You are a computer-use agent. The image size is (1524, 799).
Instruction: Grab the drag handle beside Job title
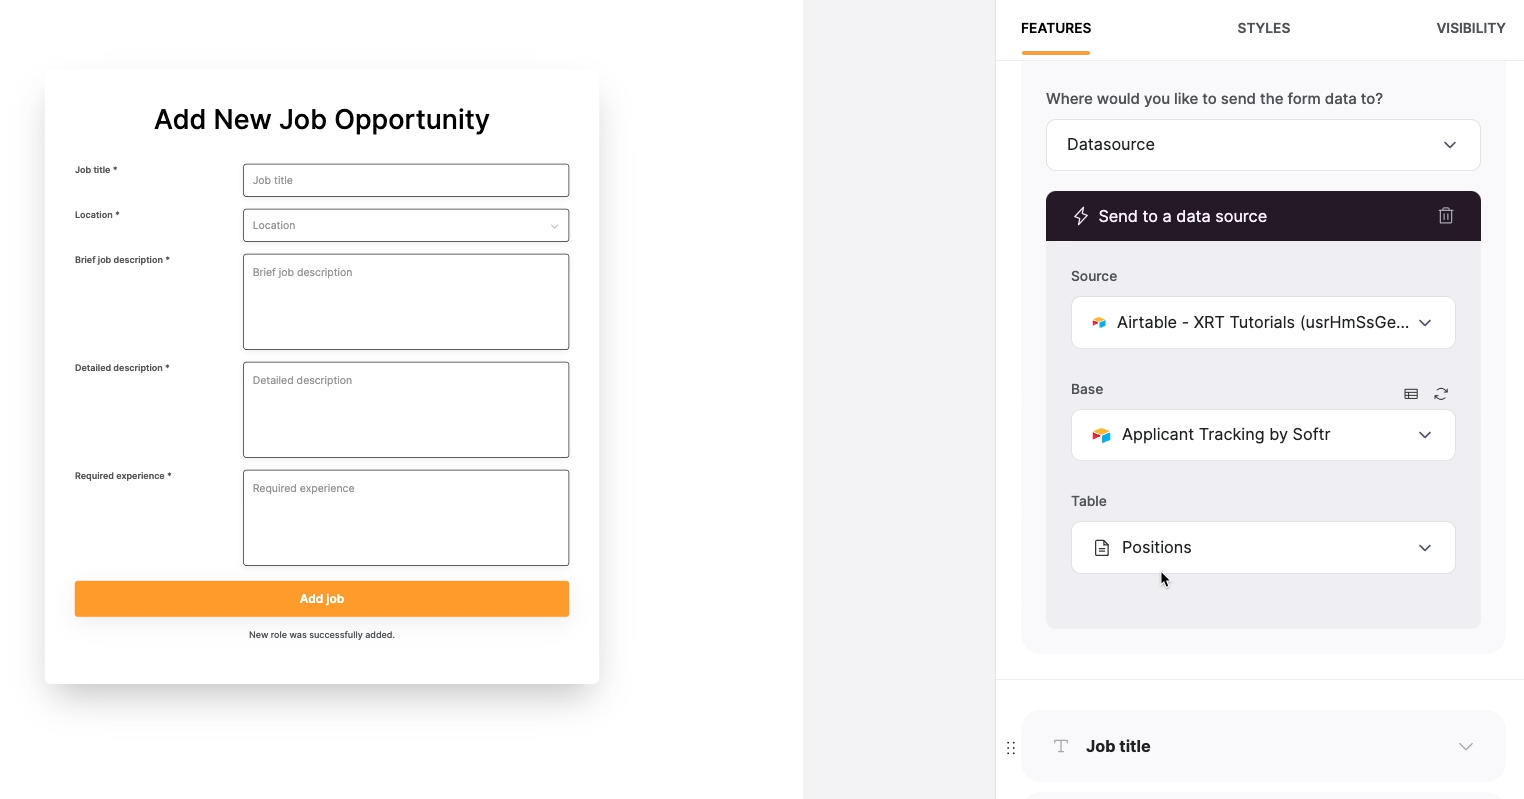tap(1011, 747)
